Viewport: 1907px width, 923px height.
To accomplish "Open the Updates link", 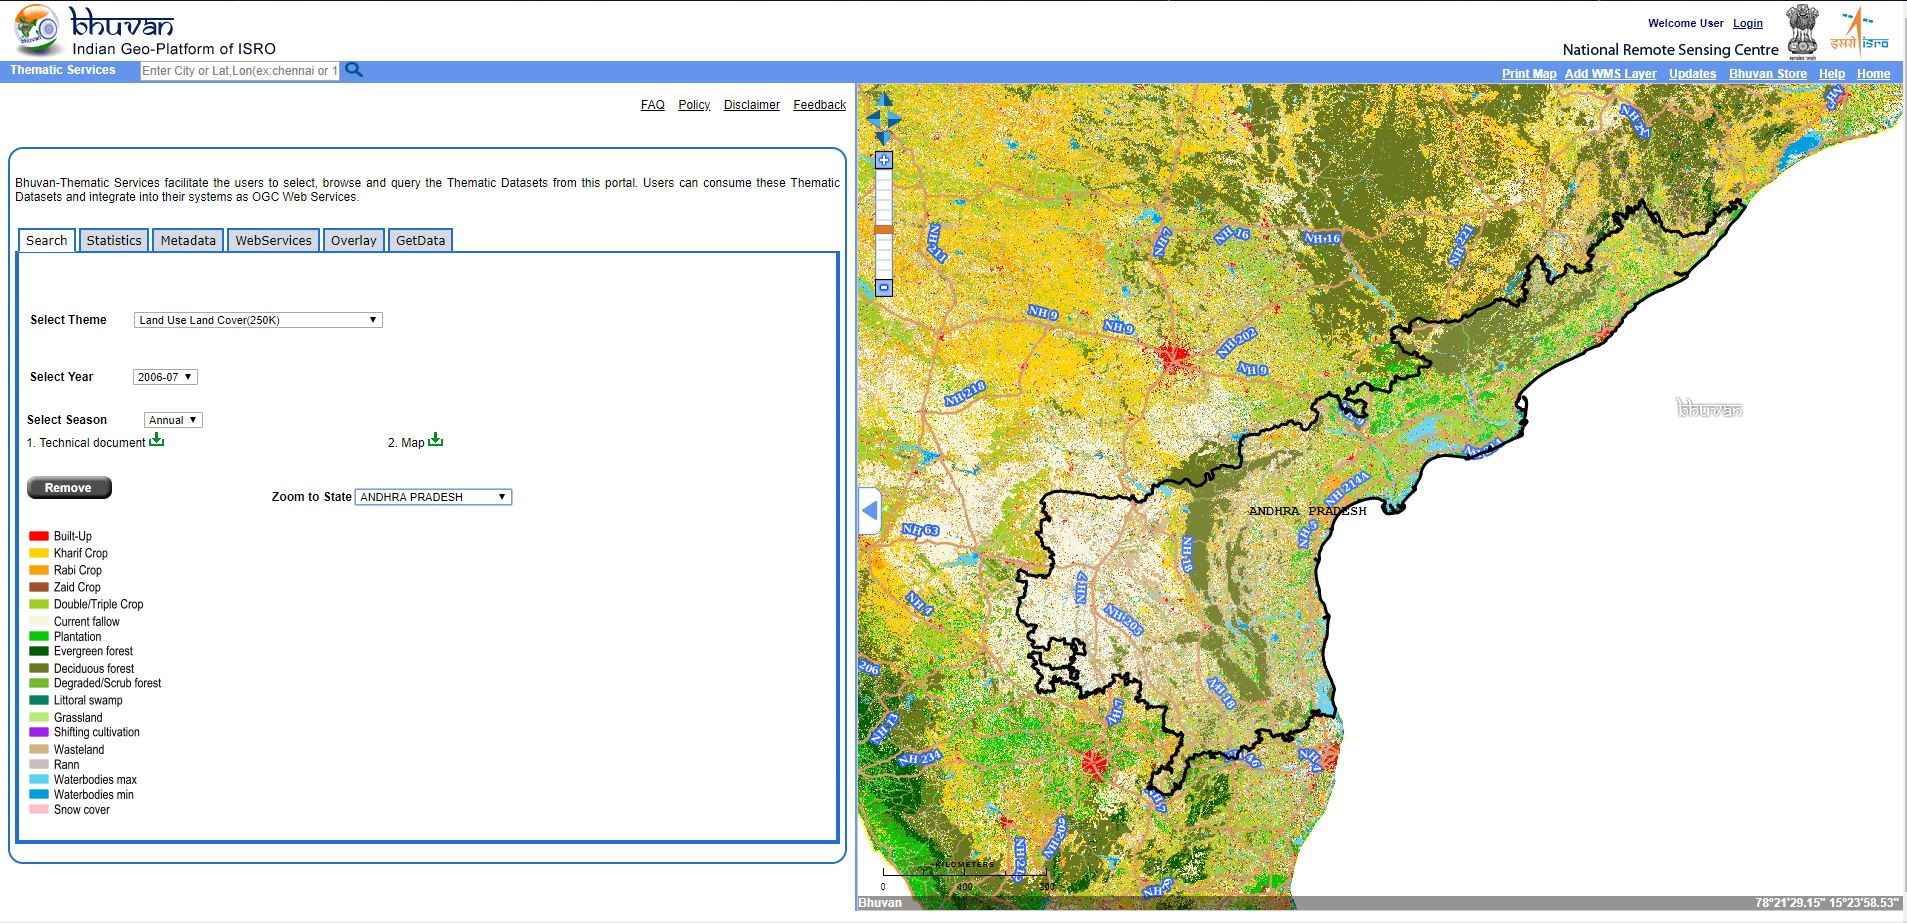I will (x=1692, y=74).
